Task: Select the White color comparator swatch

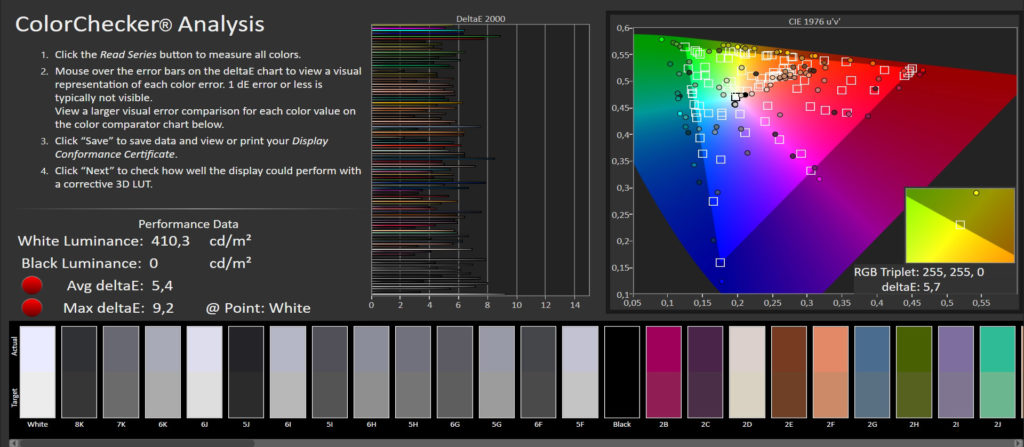Action: (x=37, y=372)
